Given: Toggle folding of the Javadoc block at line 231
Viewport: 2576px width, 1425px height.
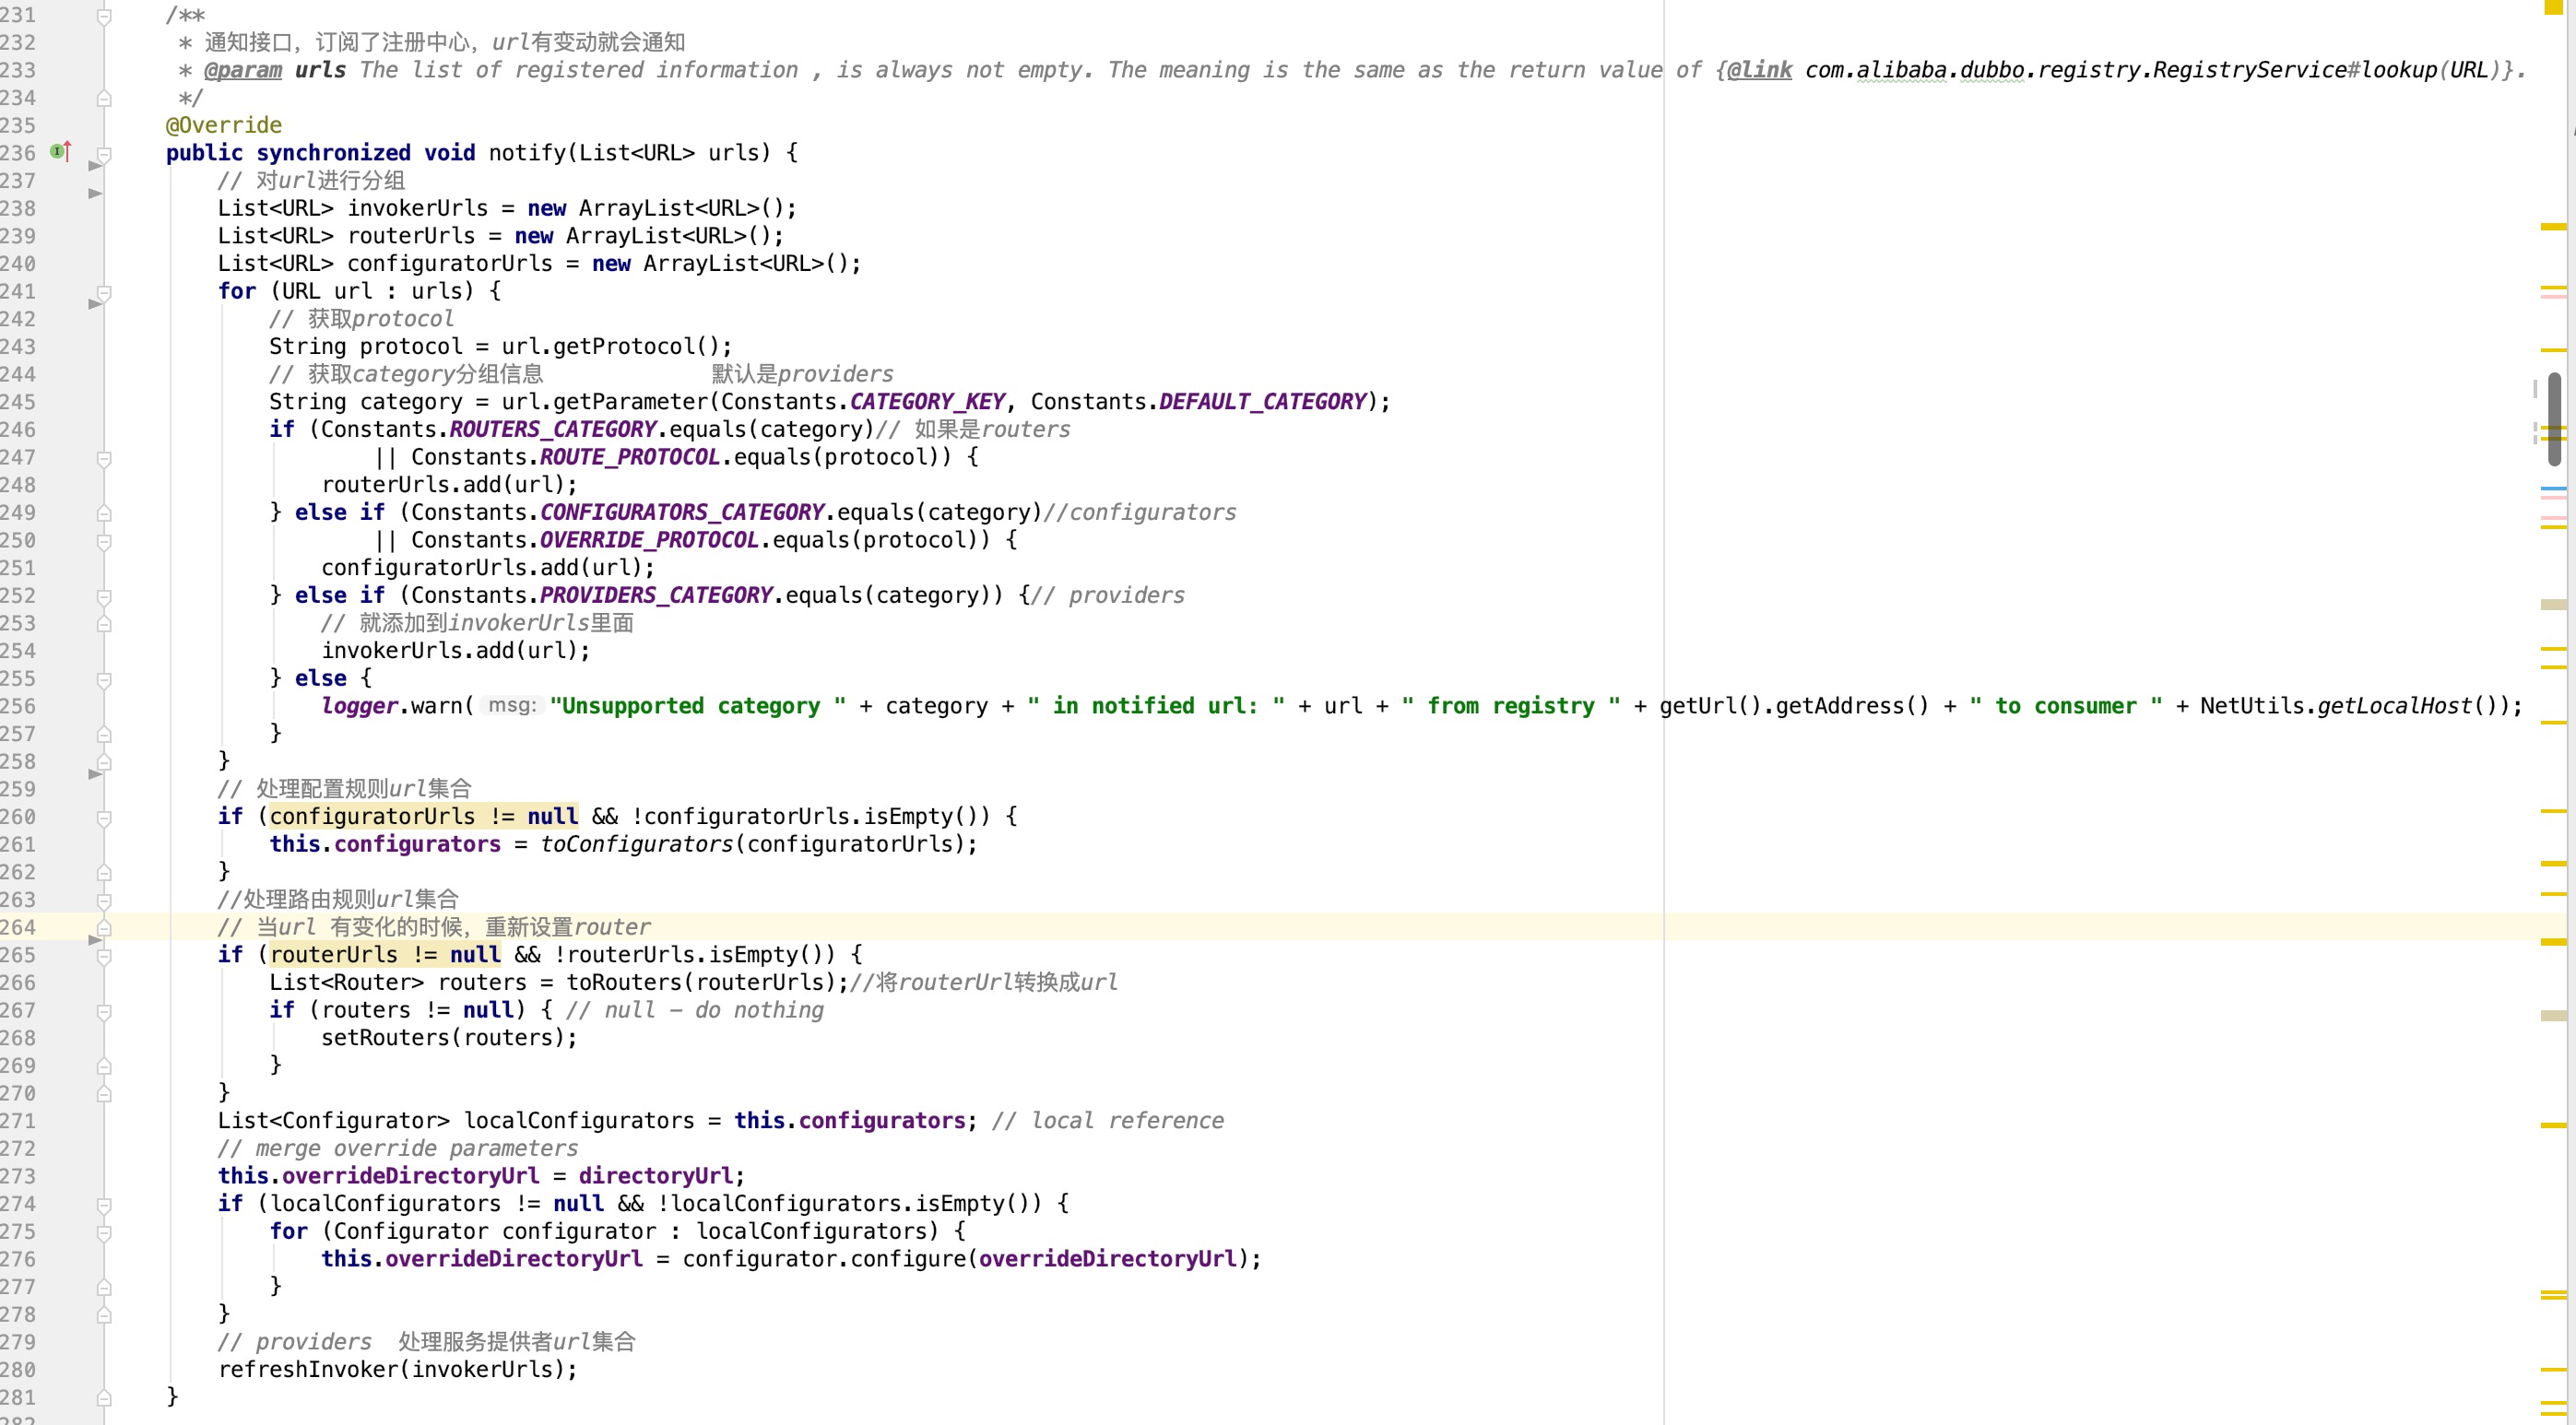Looking at the screenshot, I should (104, 16).
